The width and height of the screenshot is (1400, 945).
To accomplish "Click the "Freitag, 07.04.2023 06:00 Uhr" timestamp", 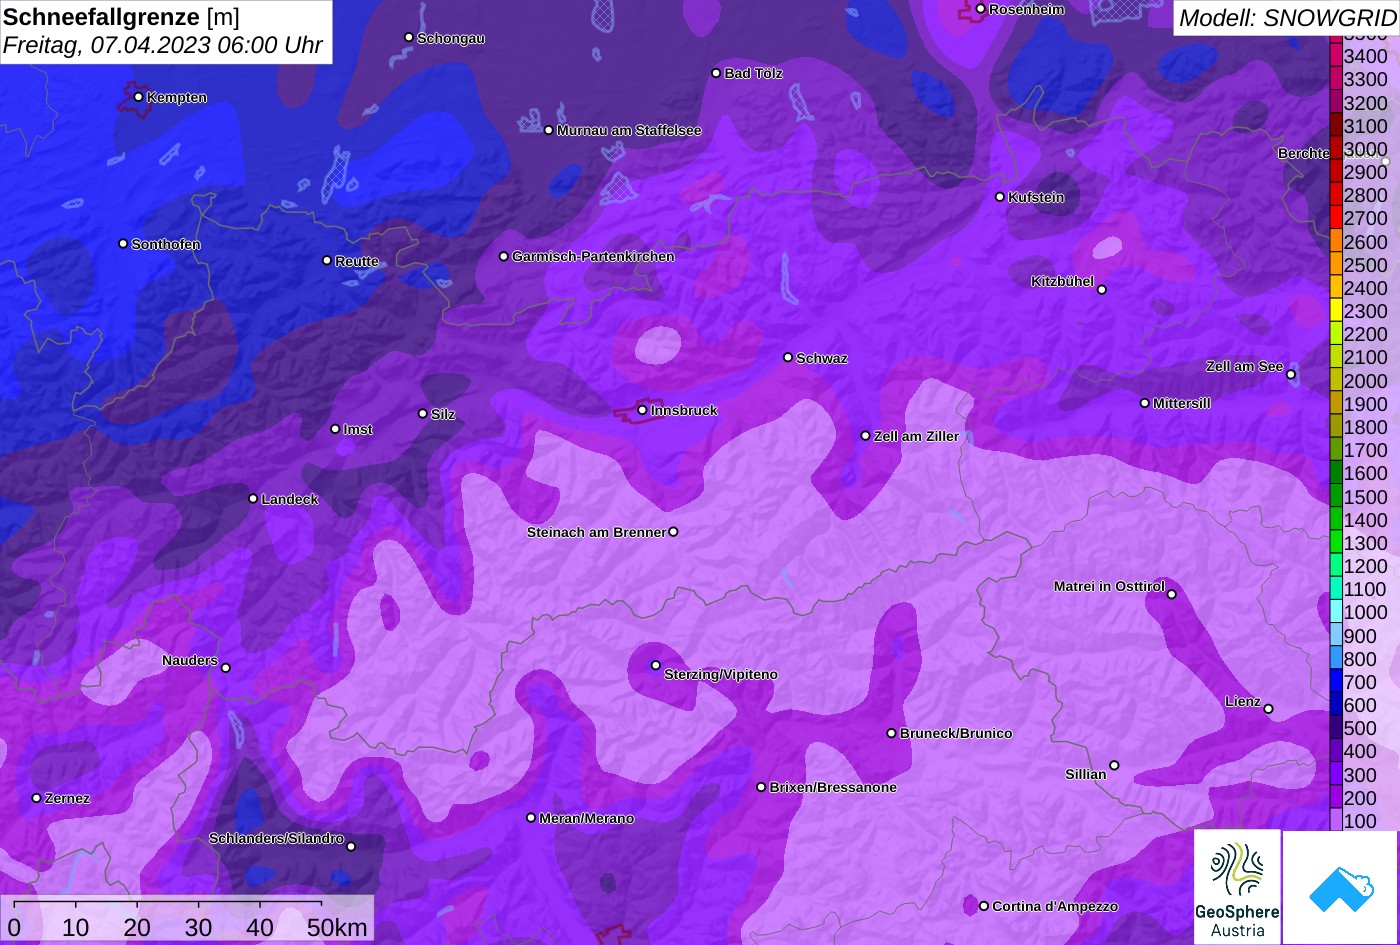I will point(163,46).
